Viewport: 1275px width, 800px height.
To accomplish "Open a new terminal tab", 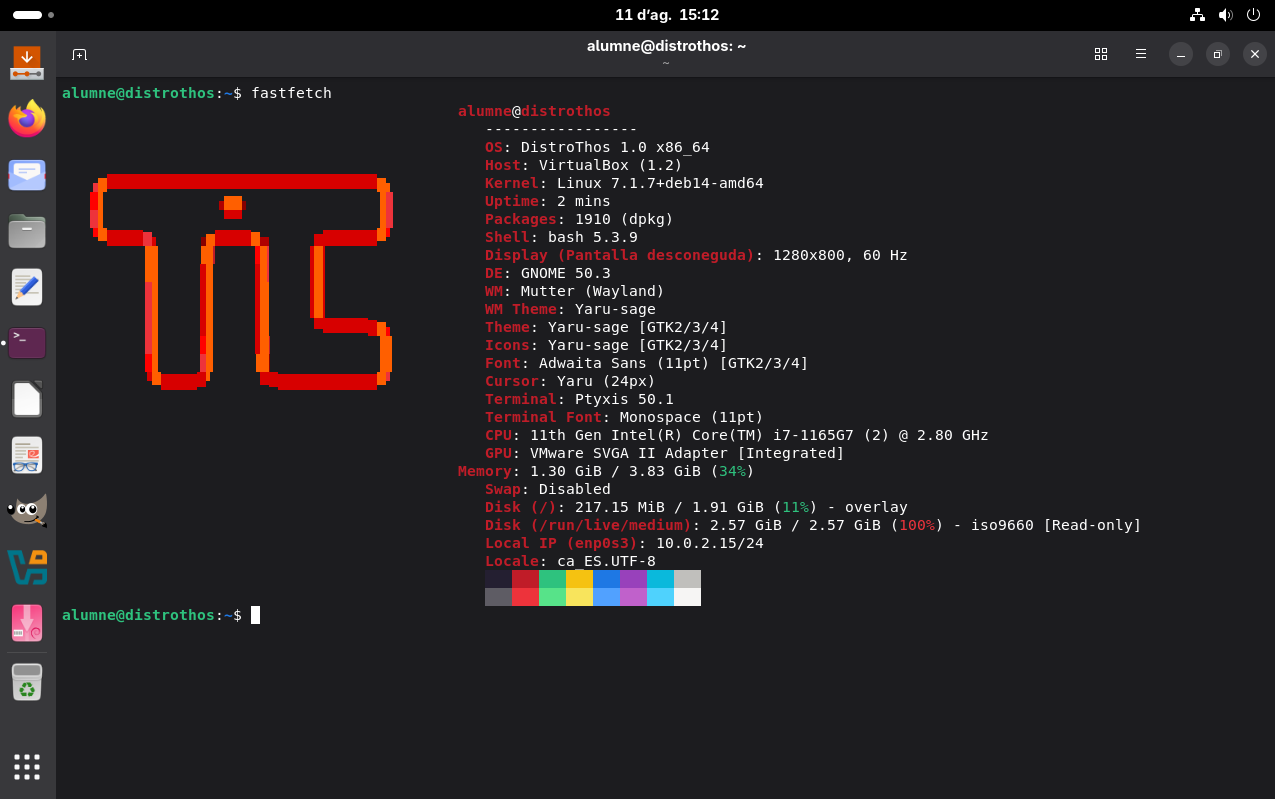I will [x=80, y=54].
